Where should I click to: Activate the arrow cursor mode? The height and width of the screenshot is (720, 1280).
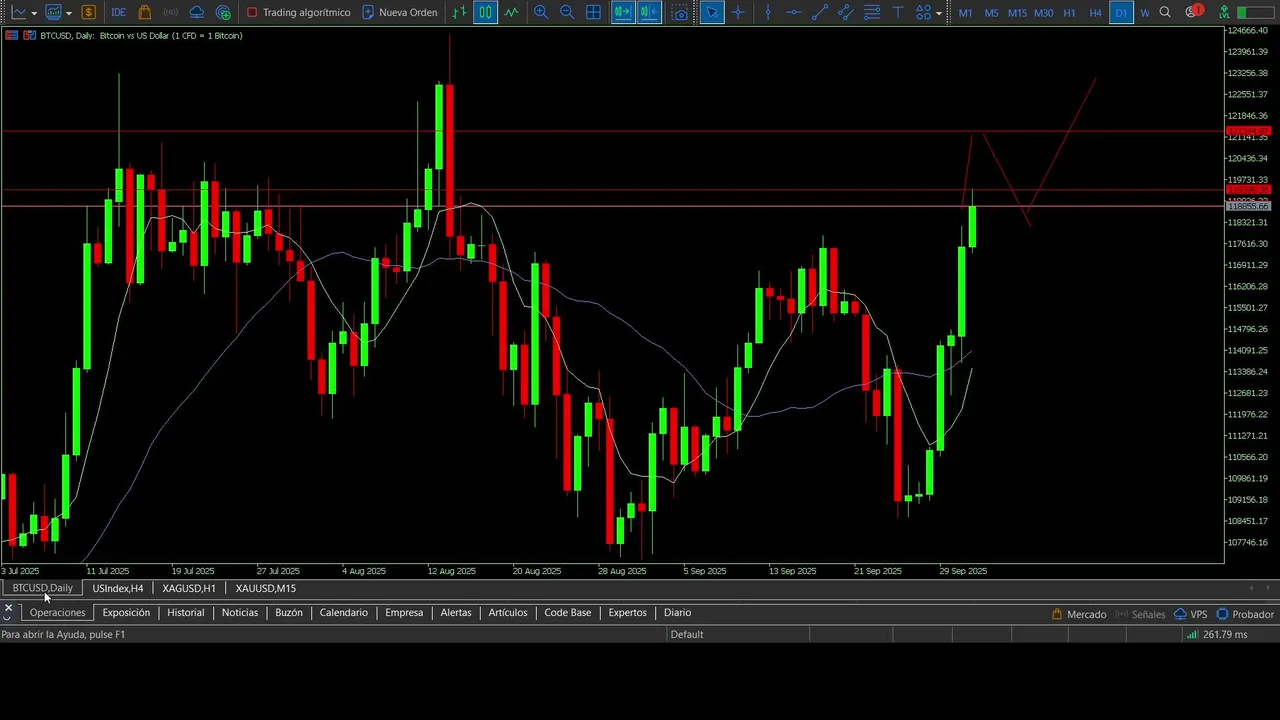coord(711,12)
